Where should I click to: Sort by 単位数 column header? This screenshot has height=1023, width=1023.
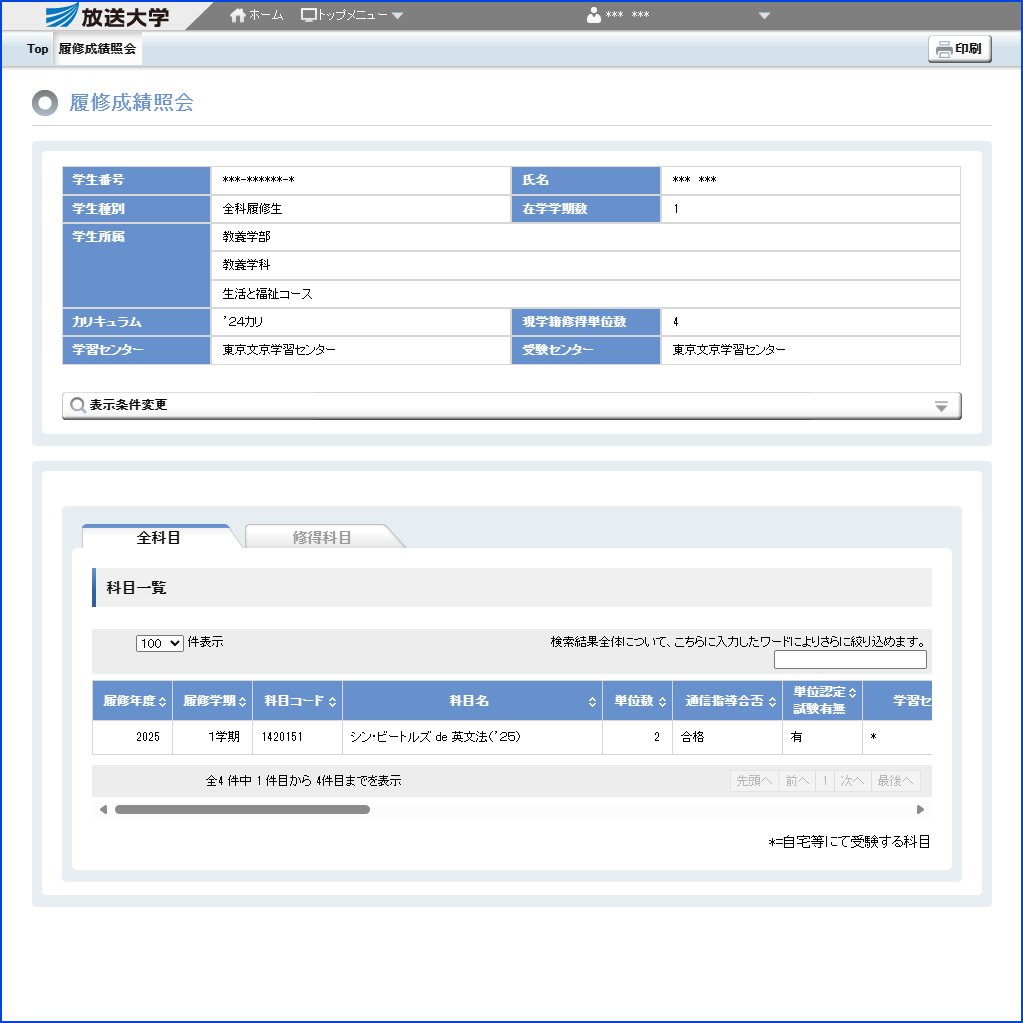636,701
